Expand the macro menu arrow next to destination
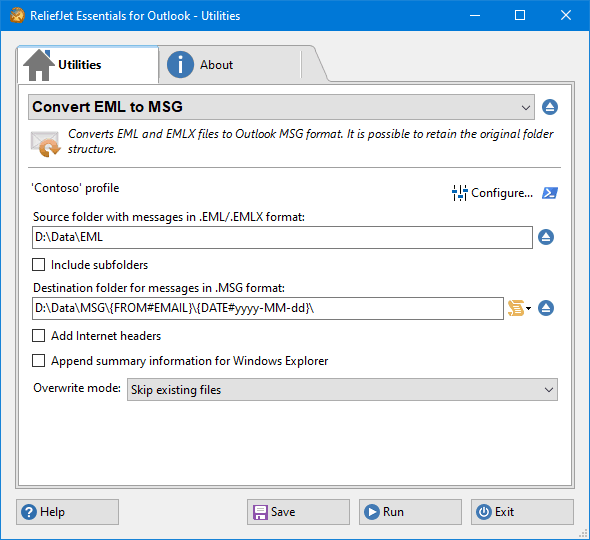Image resolution: width=590 pixels, height=540 pixels. [x=529, y=309]
